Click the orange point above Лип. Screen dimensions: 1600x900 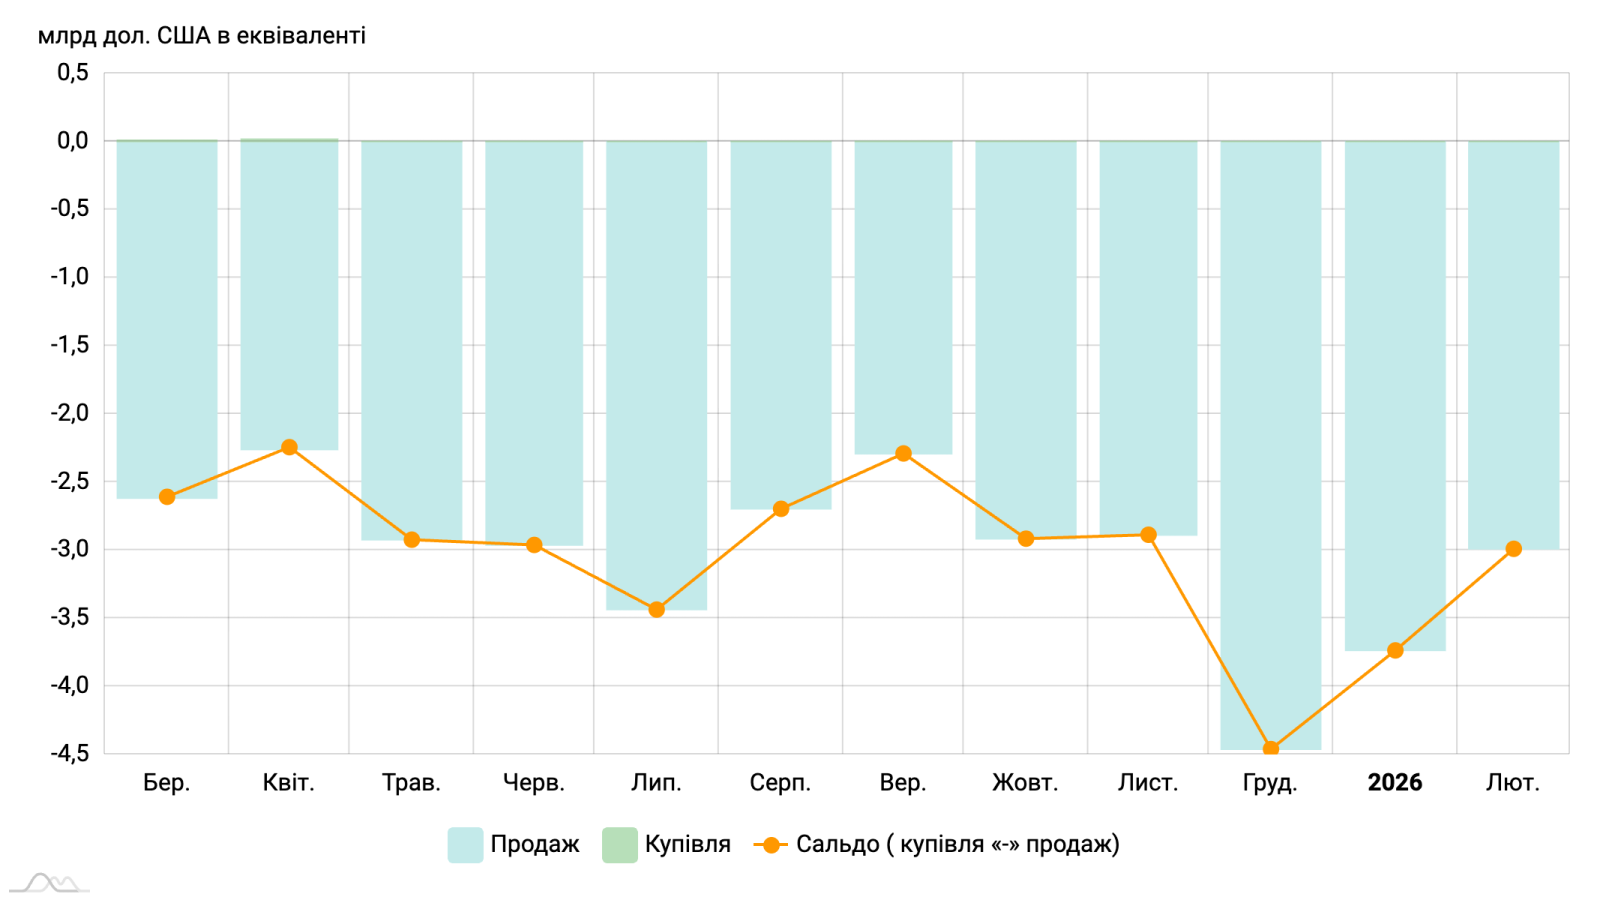(x=656, y=609)
